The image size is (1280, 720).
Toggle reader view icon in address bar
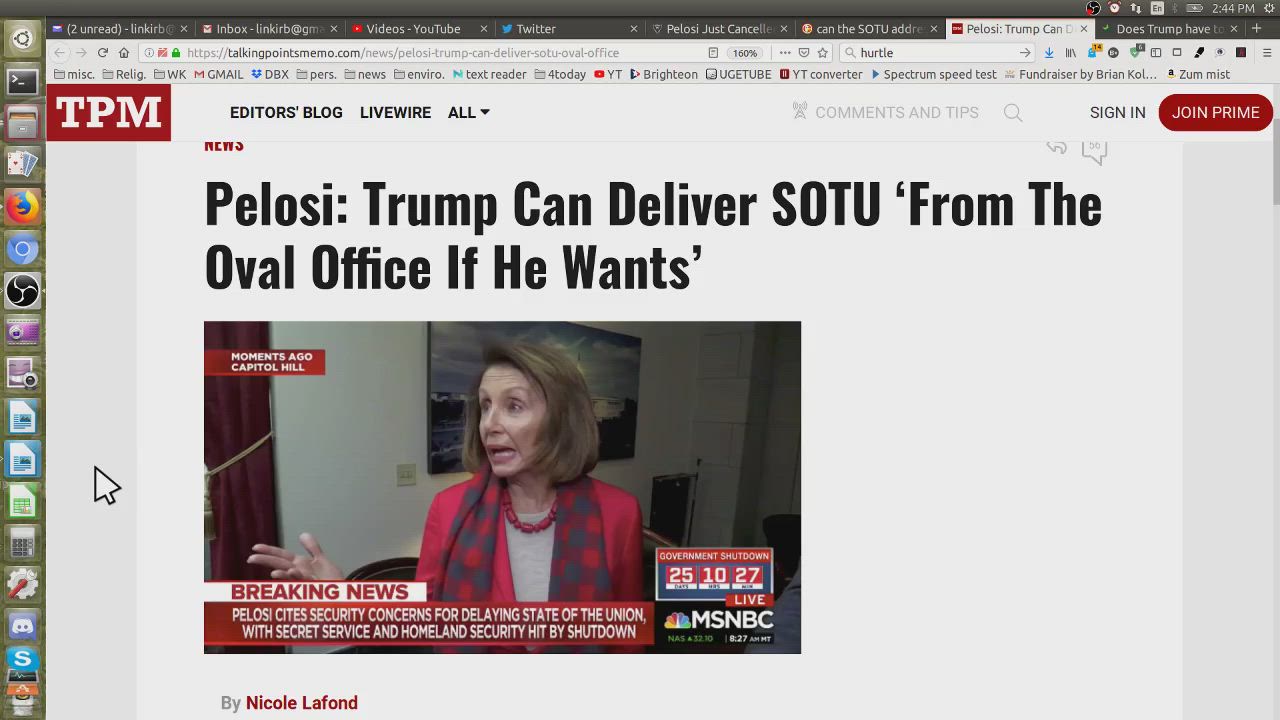[x=713, y=53]
